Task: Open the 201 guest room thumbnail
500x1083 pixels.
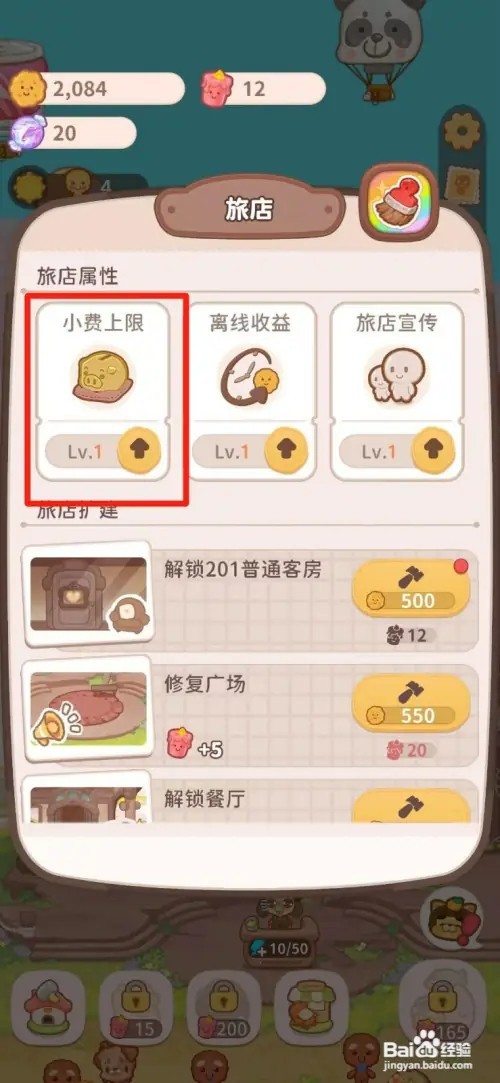Action: 89,593
